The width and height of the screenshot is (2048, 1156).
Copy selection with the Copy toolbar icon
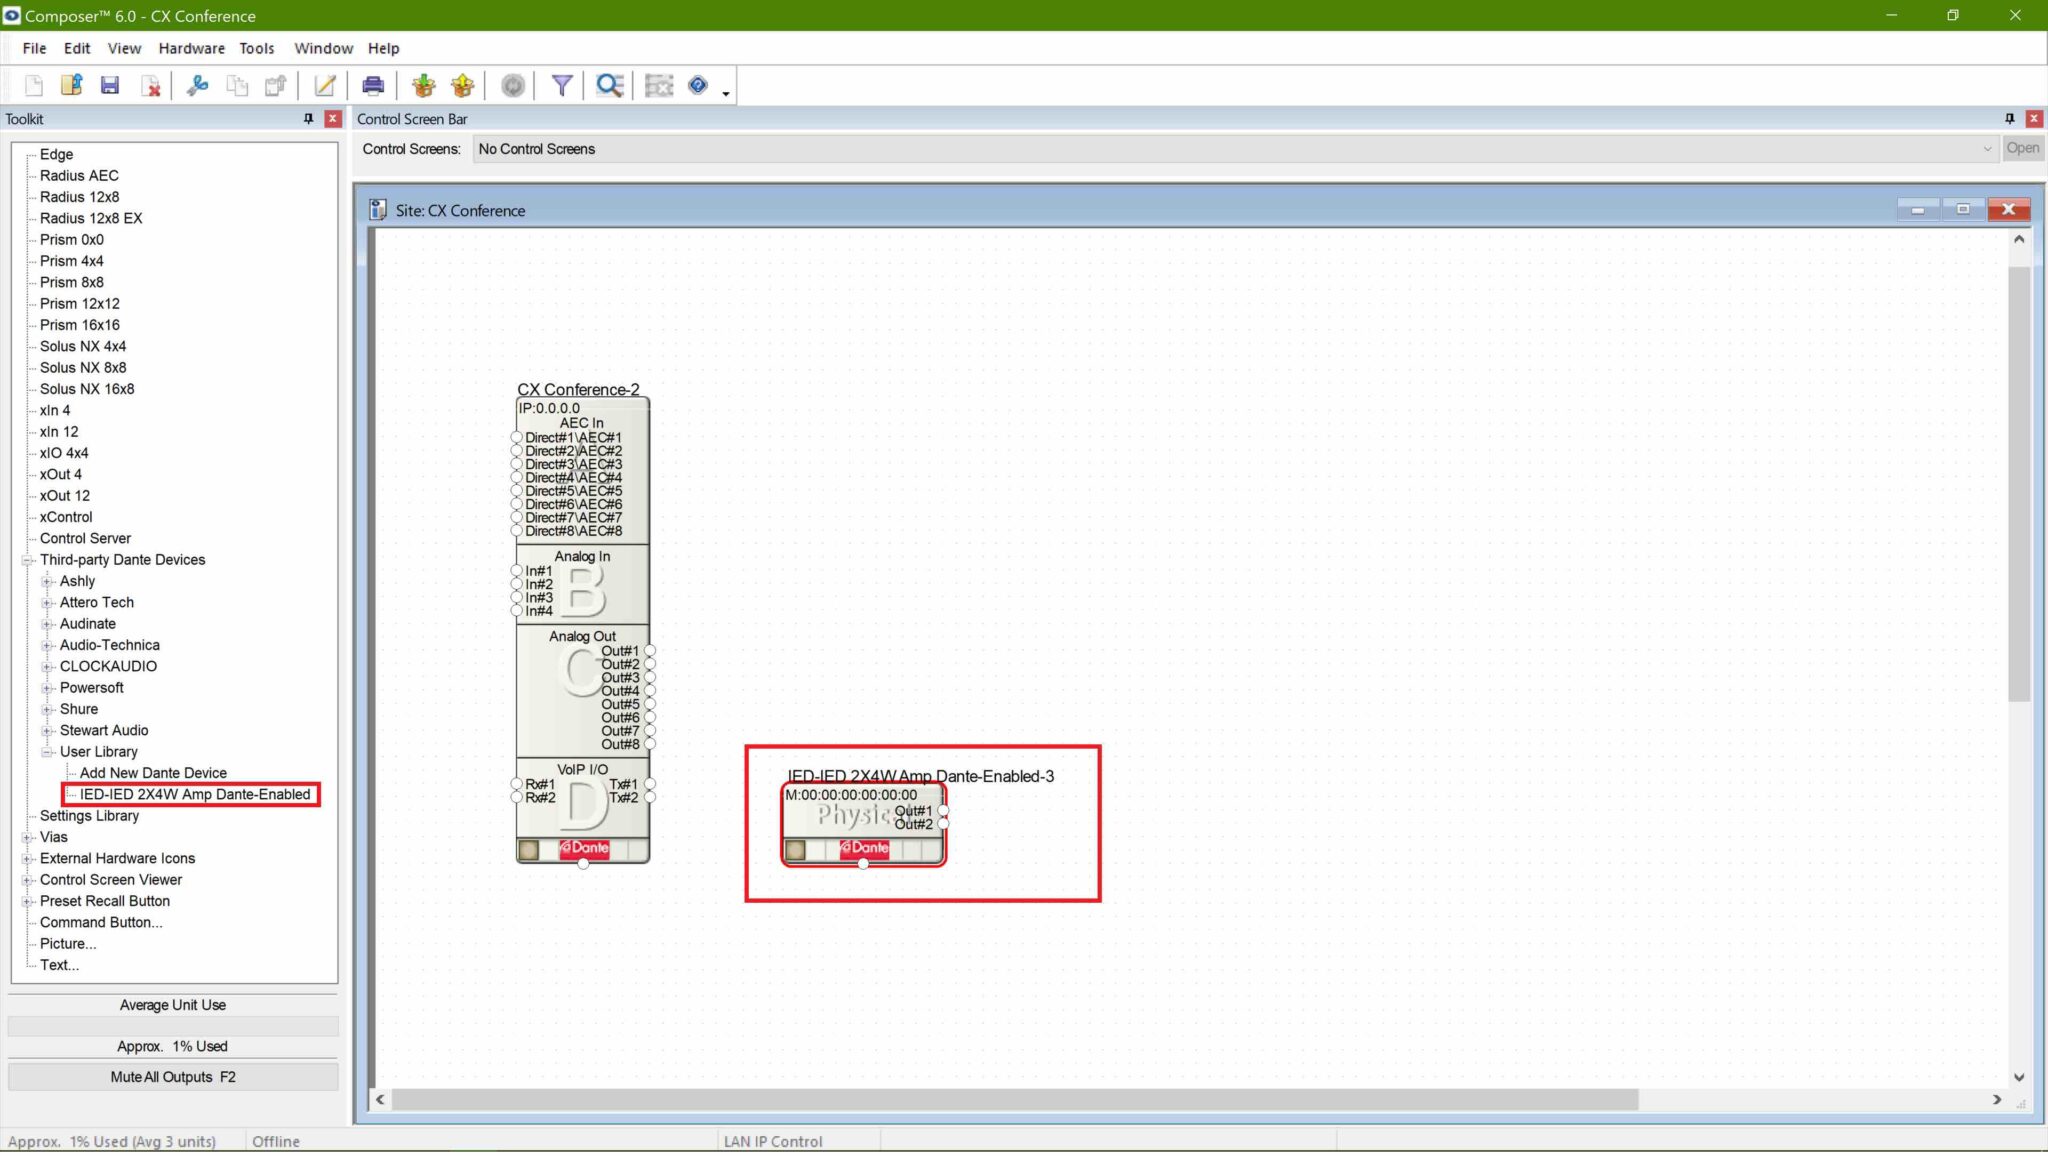click(238, 85)
